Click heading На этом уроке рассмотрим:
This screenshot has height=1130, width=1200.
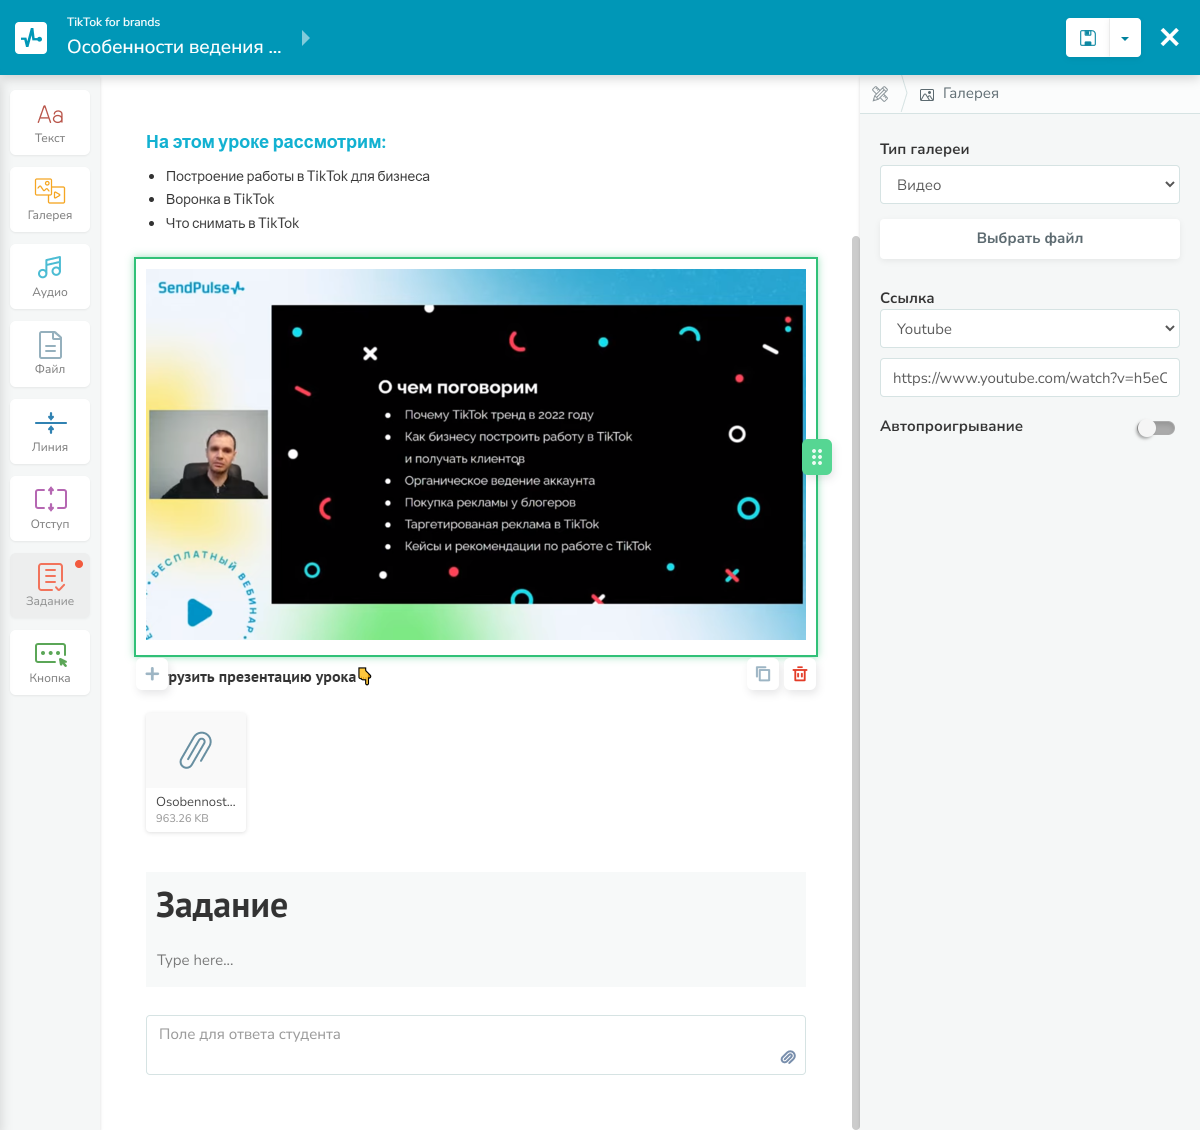[x=266, y=142]
